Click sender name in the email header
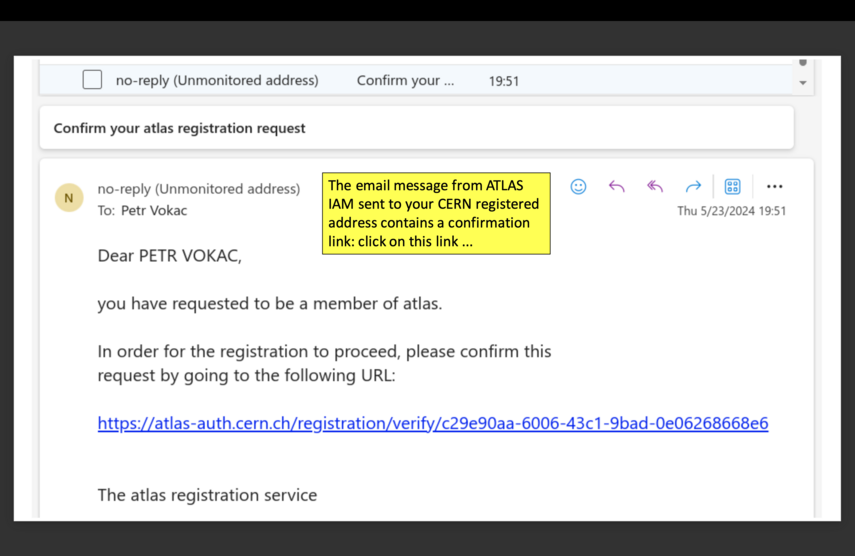 click(x=198, y=189)
